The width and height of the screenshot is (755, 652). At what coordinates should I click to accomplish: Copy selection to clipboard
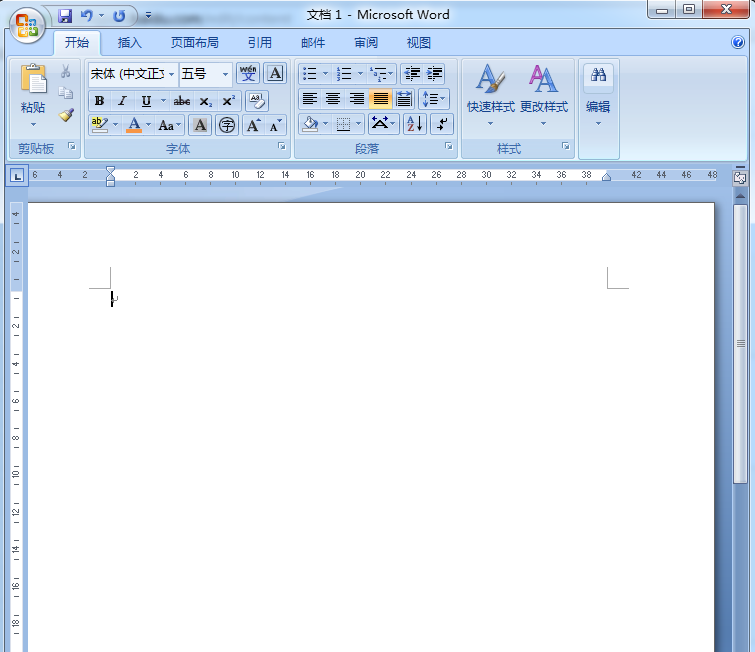click(65, 92)
